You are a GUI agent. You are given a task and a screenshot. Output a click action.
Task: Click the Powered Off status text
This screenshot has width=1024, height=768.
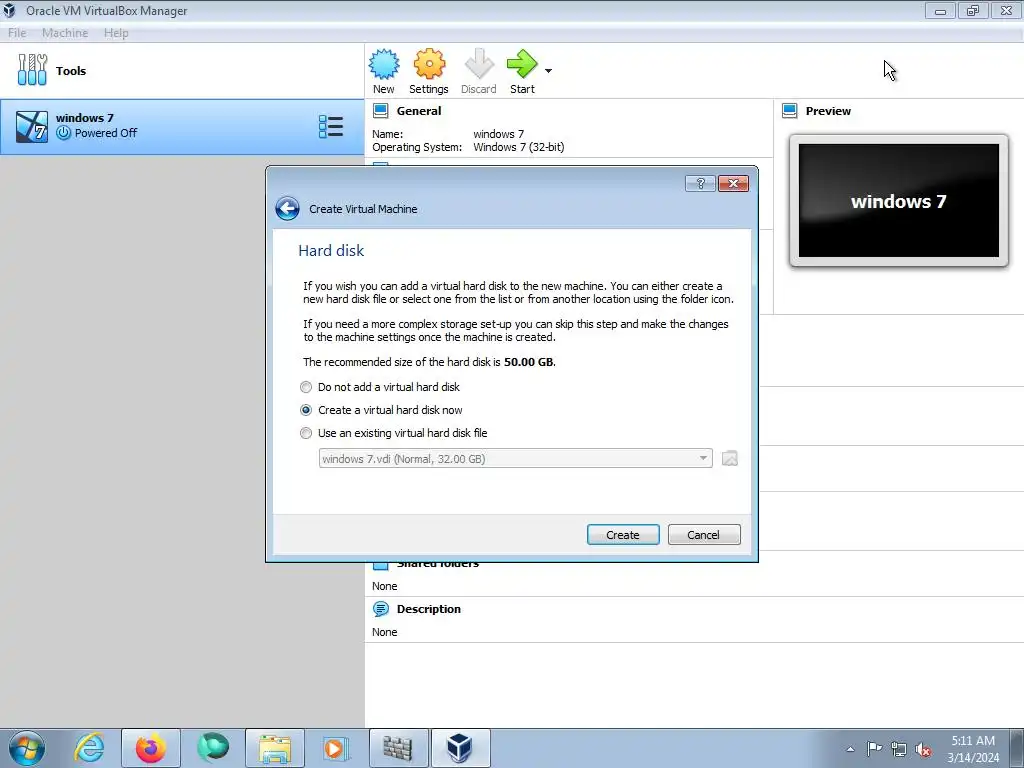pos(106,133)
